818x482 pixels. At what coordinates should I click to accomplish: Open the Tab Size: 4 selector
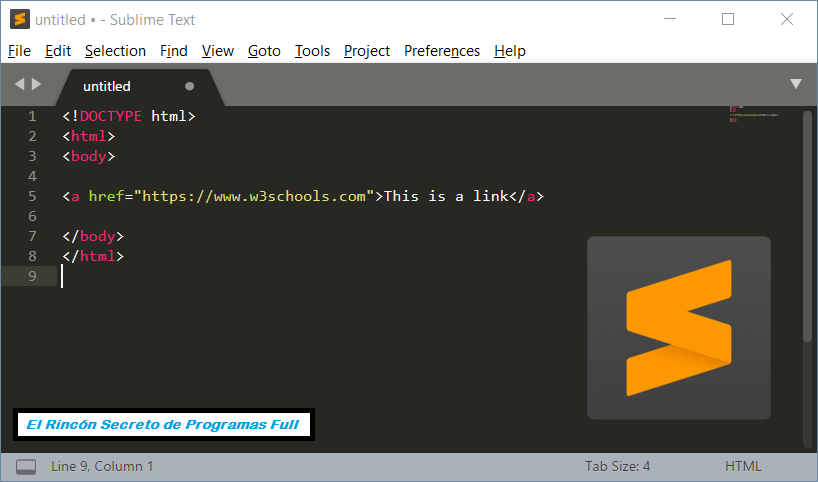tap(617, 466)
